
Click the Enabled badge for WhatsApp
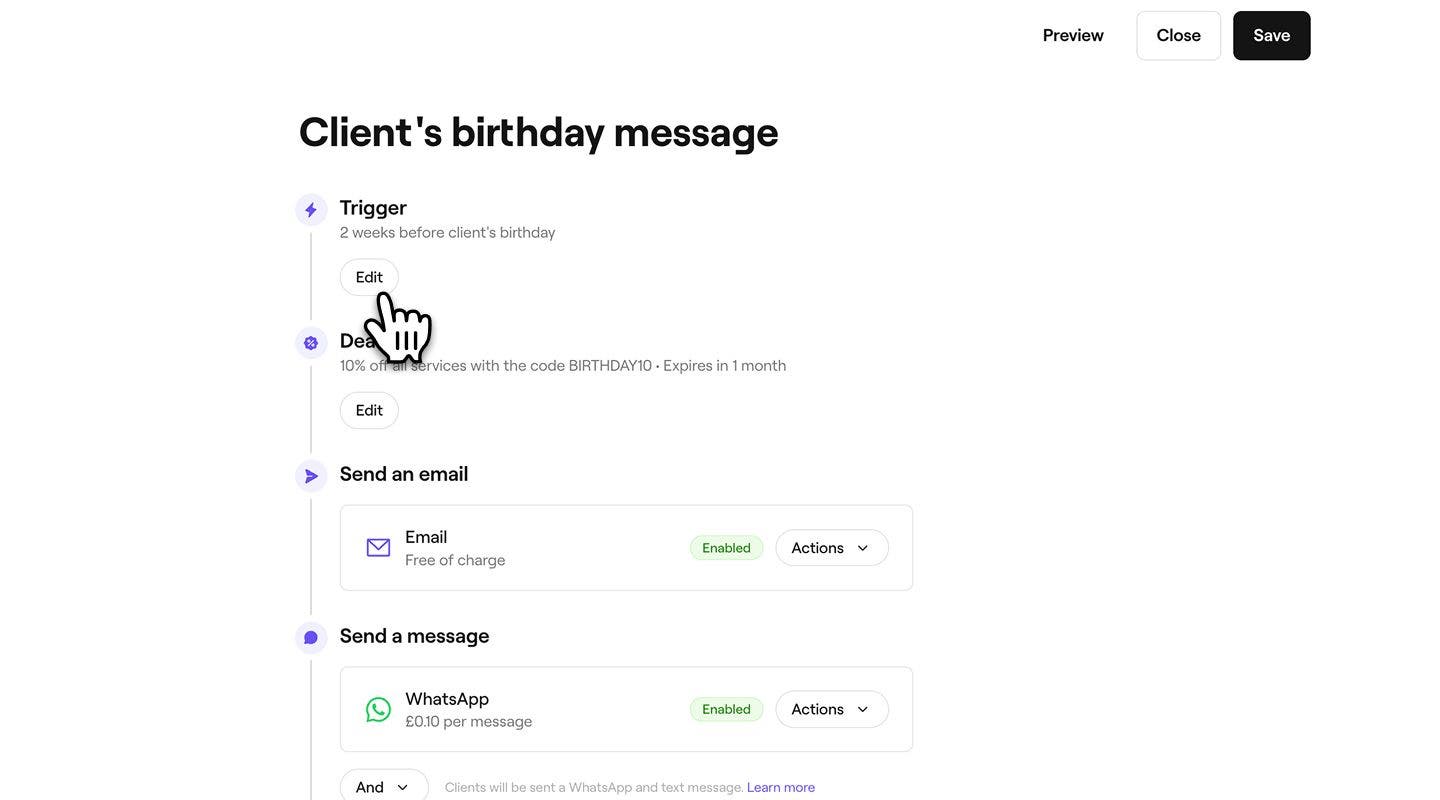point(726,709)
